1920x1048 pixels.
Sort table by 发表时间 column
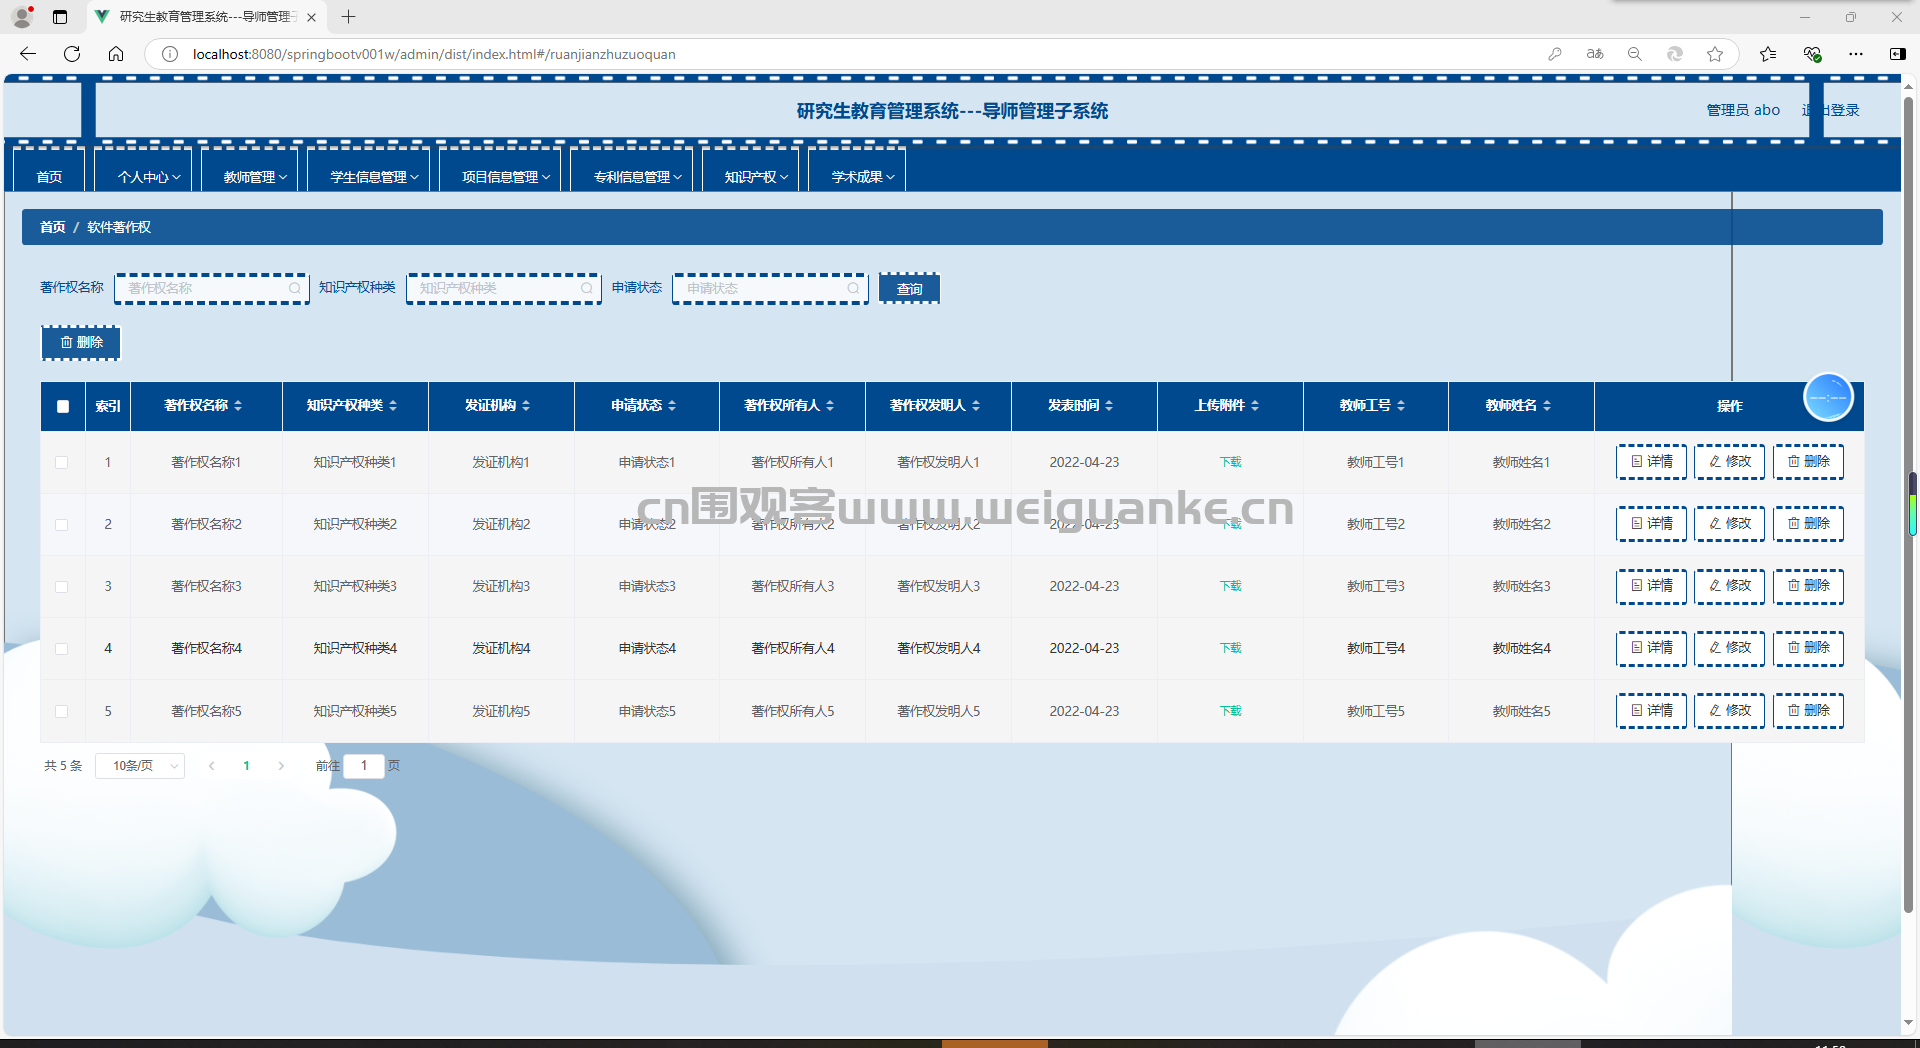pos(1109,406)
